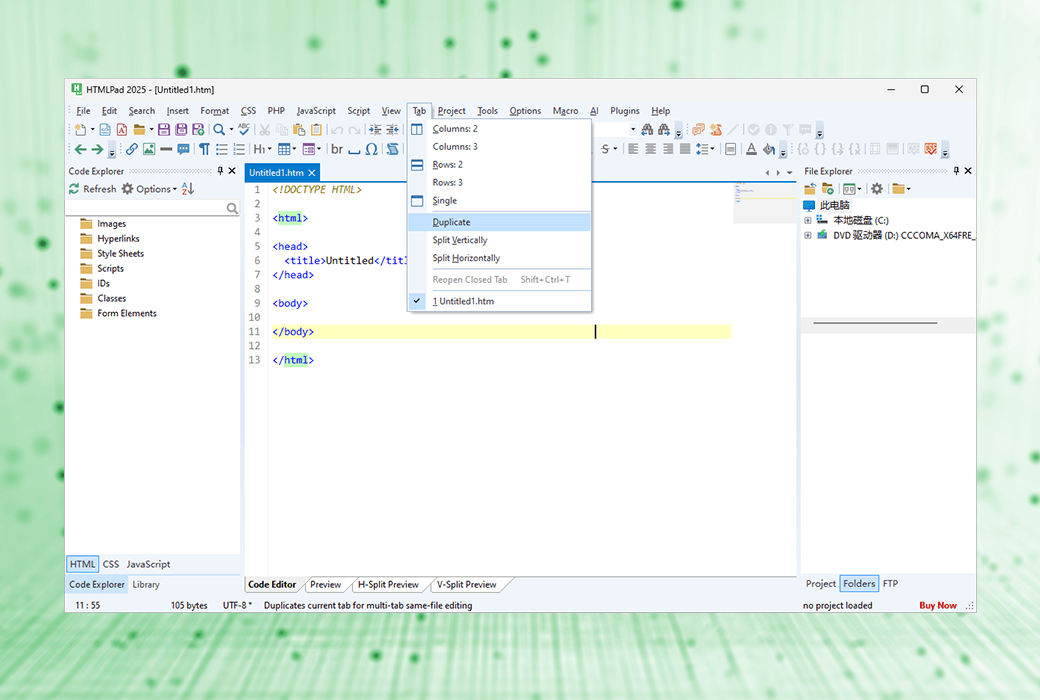Click the green Back arrow icon
The image size is (1040, 700).
click(x=80, y=149)
